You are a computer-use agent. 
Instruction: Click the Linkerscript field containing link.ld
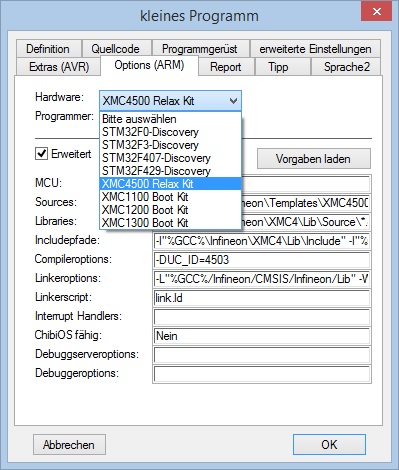262,298
